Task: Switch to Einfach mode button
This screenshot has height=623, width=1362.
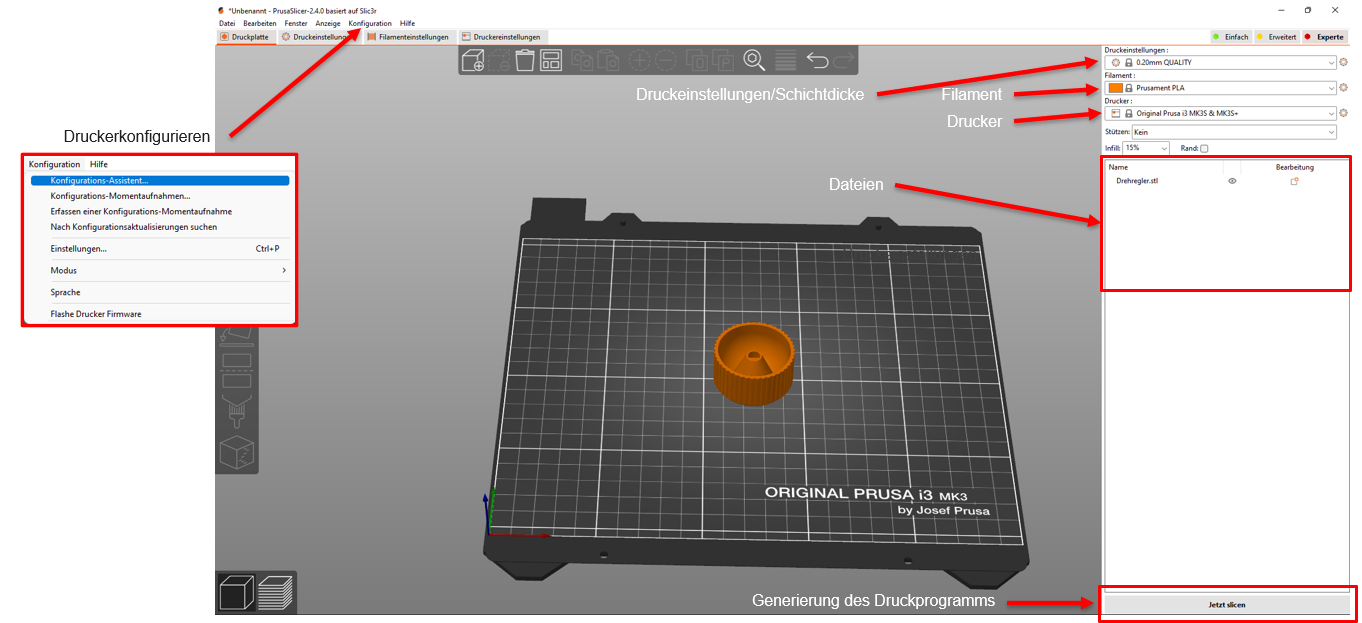Action: coord(1230,37)
